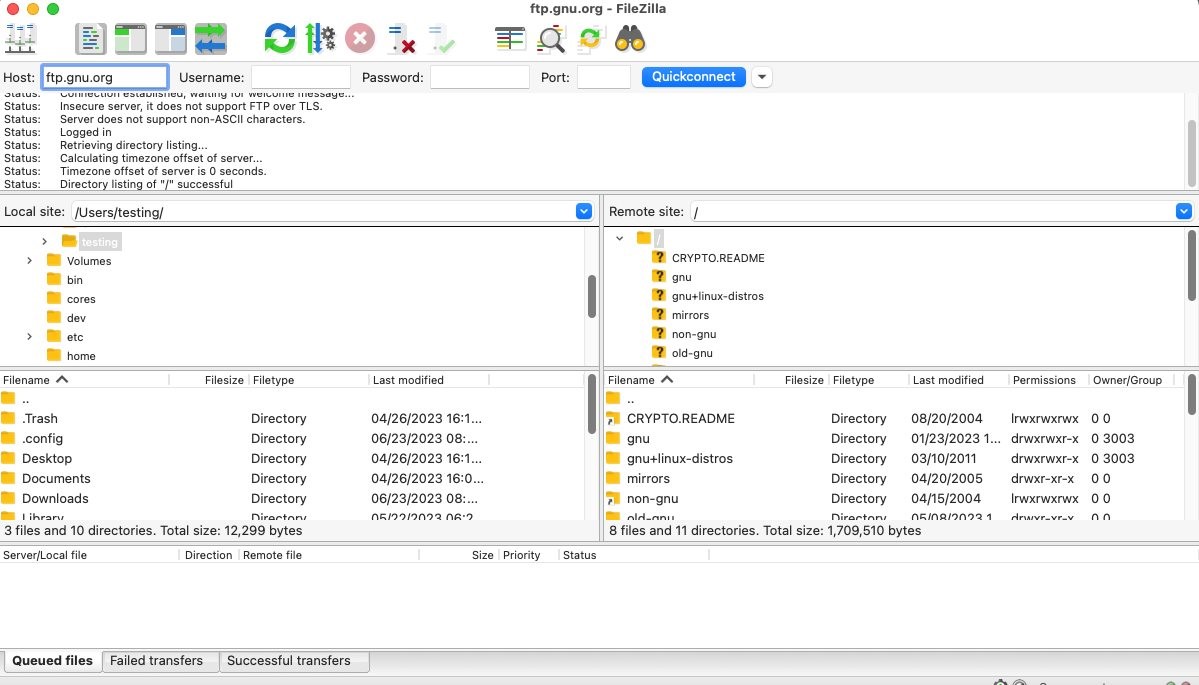Image resolution: width=1199 pixels, height=685 pixels.
Task: Switch to Queued files tab
Action: click(x=52, y=661)
